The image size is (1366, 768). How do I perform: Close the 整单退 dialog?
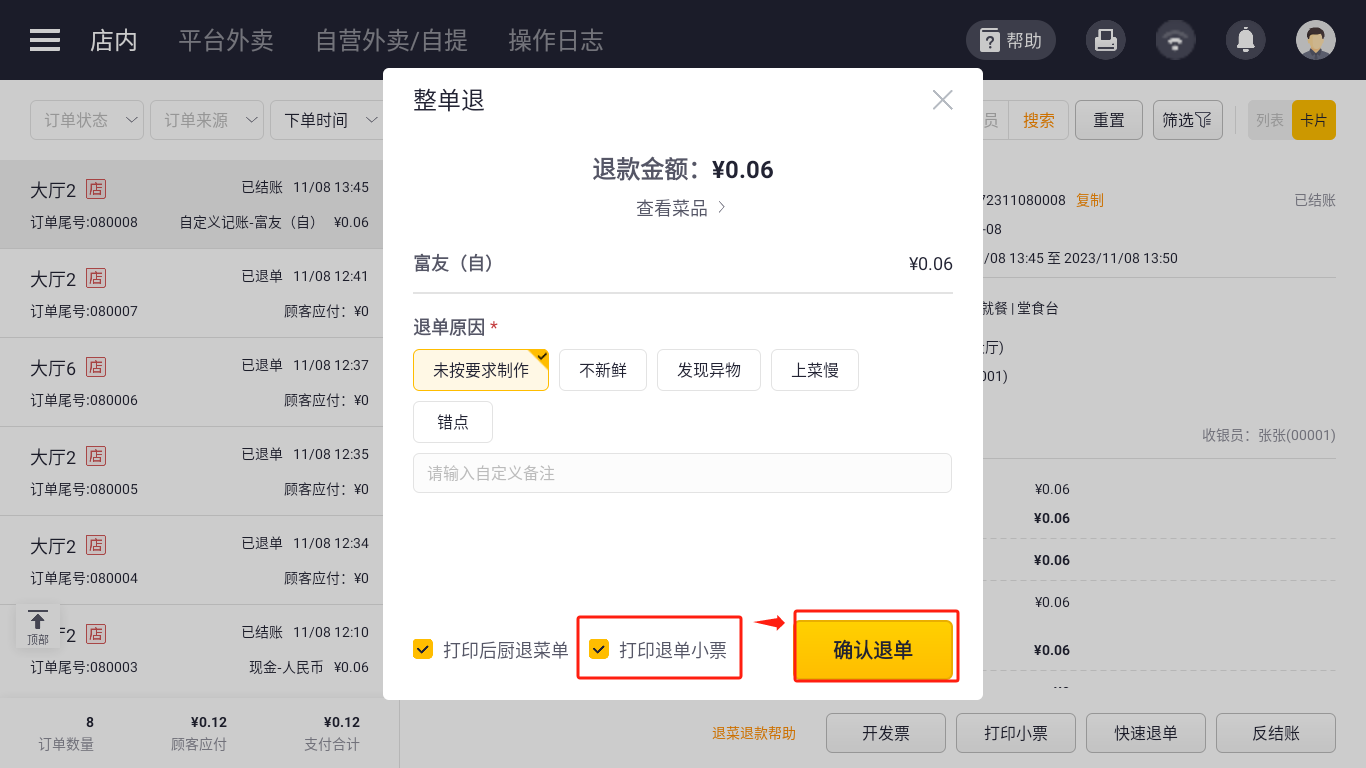click(x=942, y=100)
